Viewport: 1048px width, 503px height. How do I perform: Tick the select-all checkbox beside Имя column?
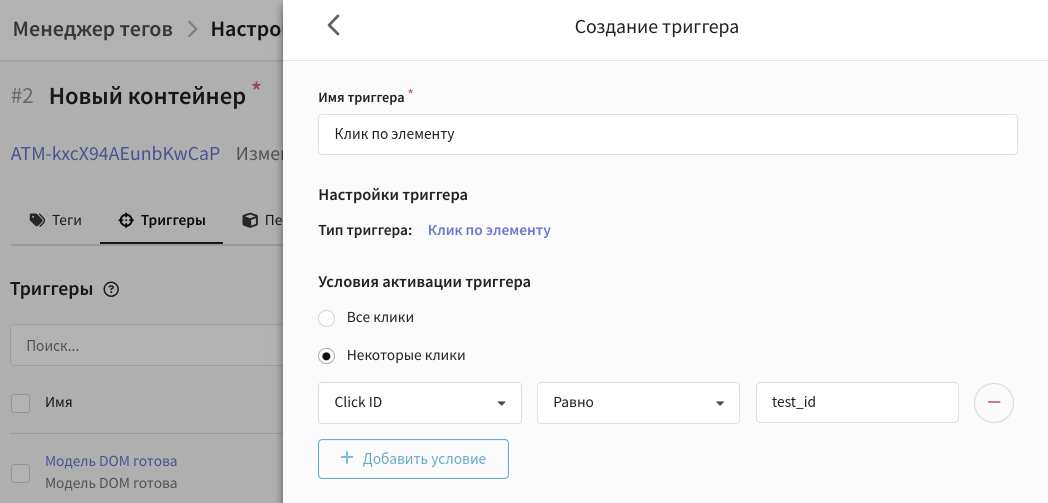(20, 403)
